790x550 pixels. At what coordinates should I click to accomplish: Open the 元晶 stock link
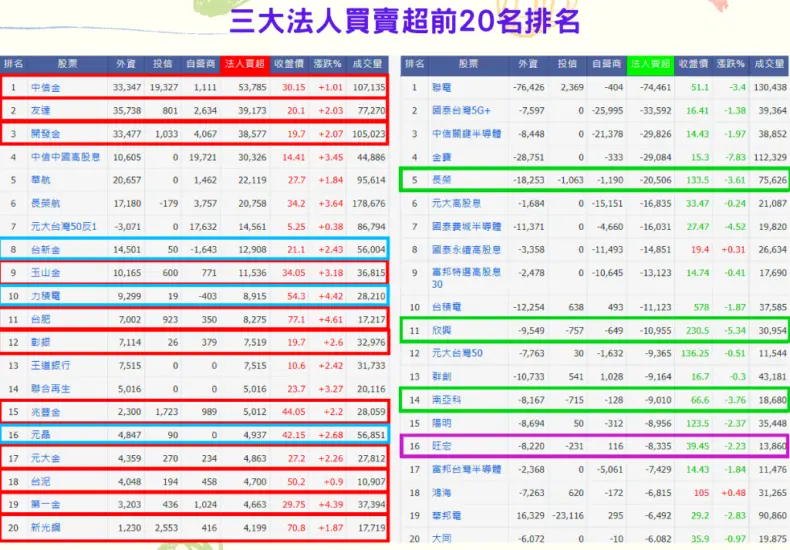40,435
